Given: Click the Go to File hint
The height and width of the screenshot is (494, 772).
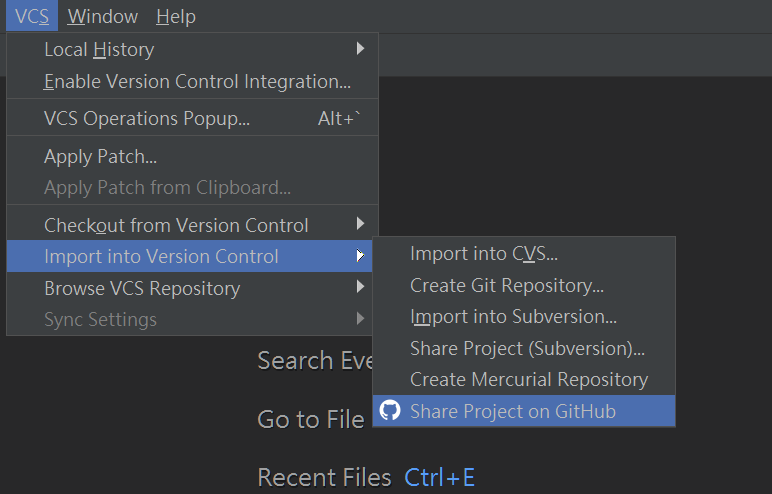Looking at the screenshot, I should tap(310, 420).
